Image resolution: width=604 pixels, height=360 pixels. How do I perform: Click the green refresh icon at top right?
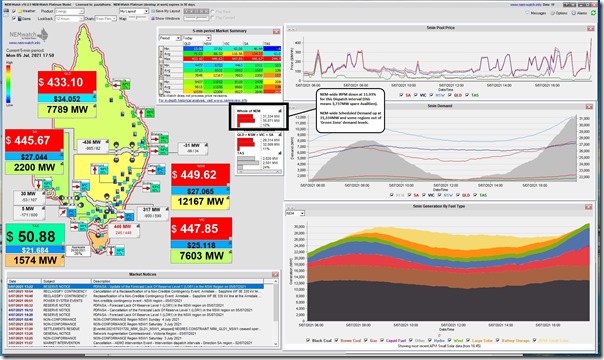tap(594, 13)
